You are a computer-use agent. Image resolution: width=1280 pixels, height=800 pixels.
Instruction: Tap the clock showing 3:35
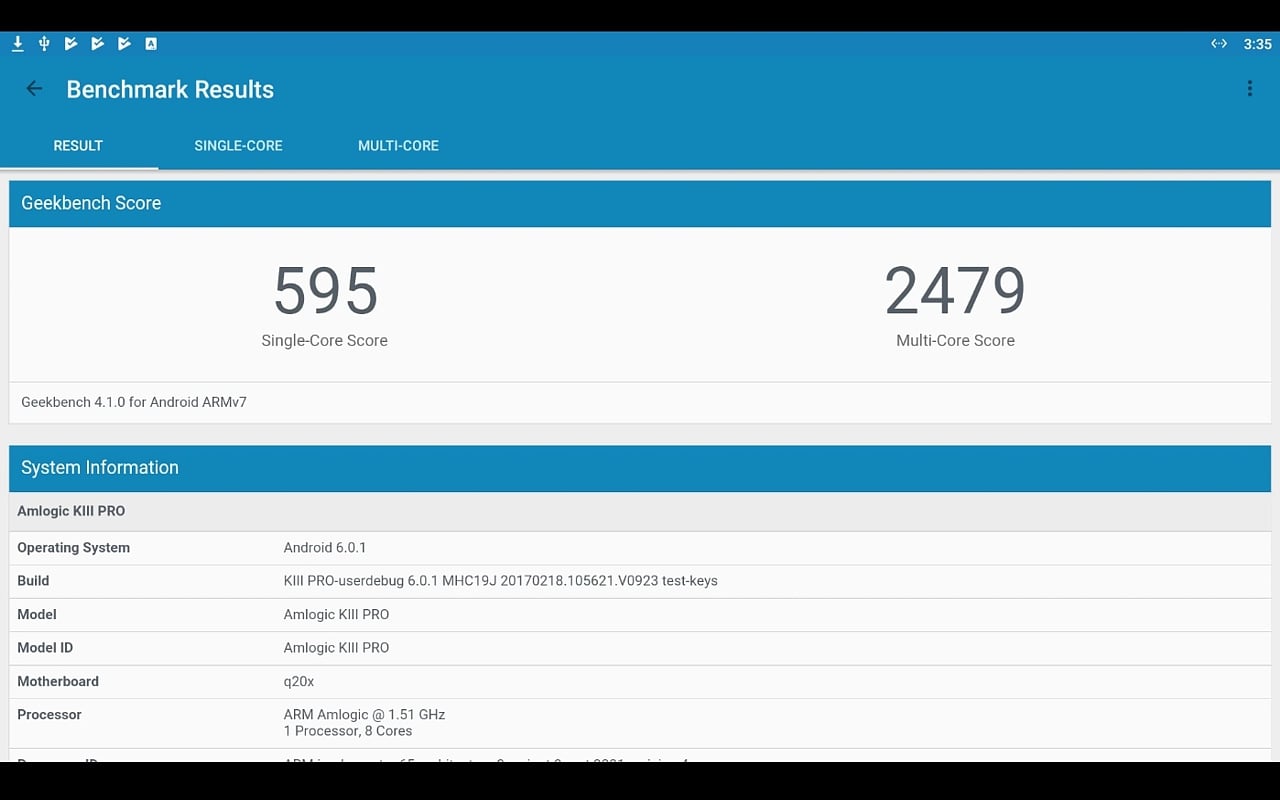(1258, 43)
